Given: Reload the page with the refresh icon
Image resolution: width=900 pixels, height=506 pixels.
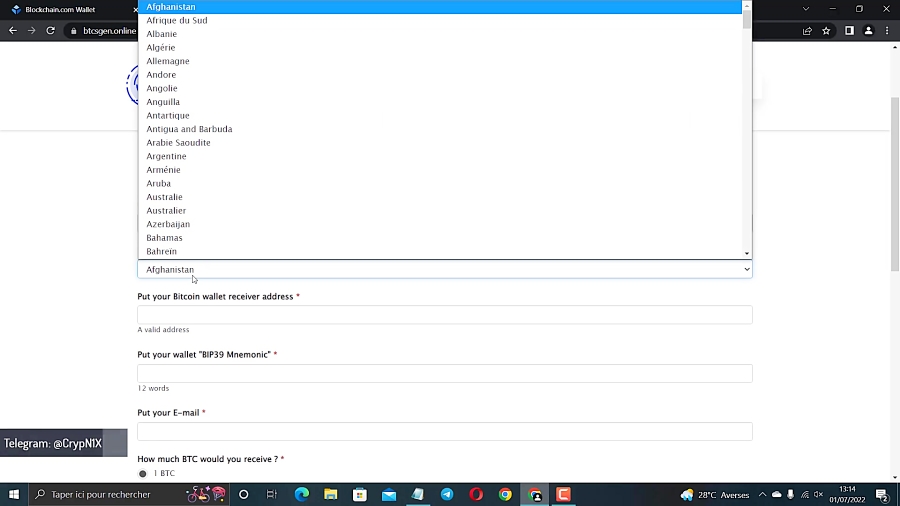Looking at the screenshot, I should tap(50, 31).
